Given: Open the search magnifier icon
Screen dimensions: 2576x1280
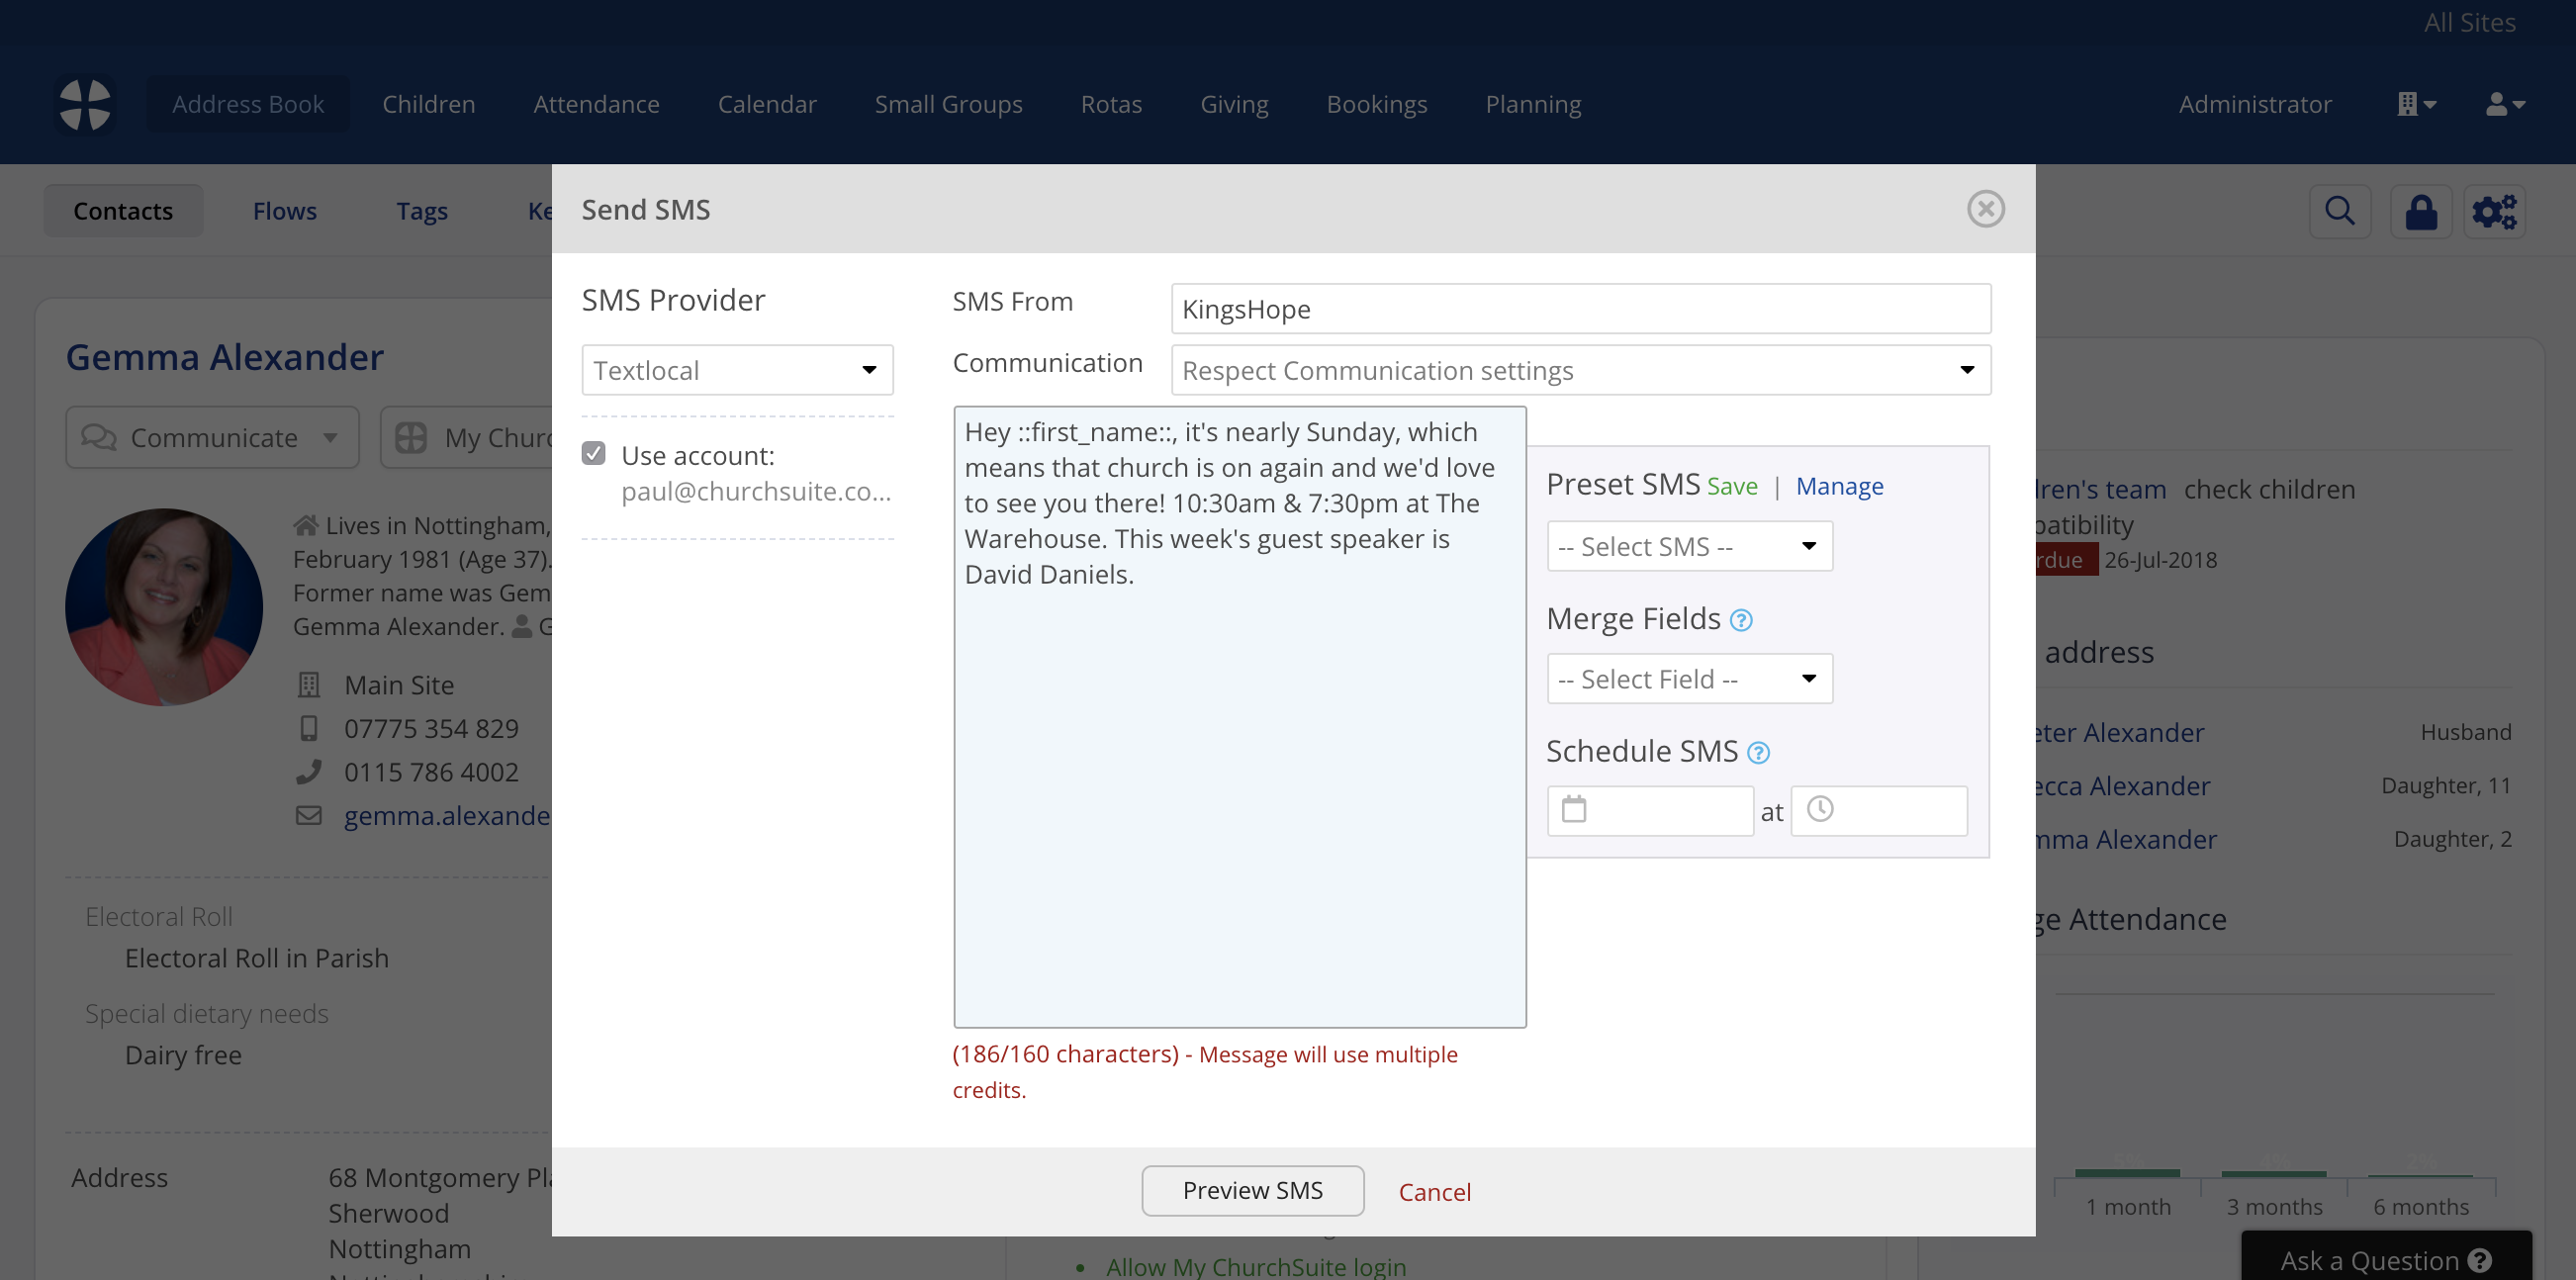Looking at the screenshot, I should pyautogui.click(x=2339, y=211).
